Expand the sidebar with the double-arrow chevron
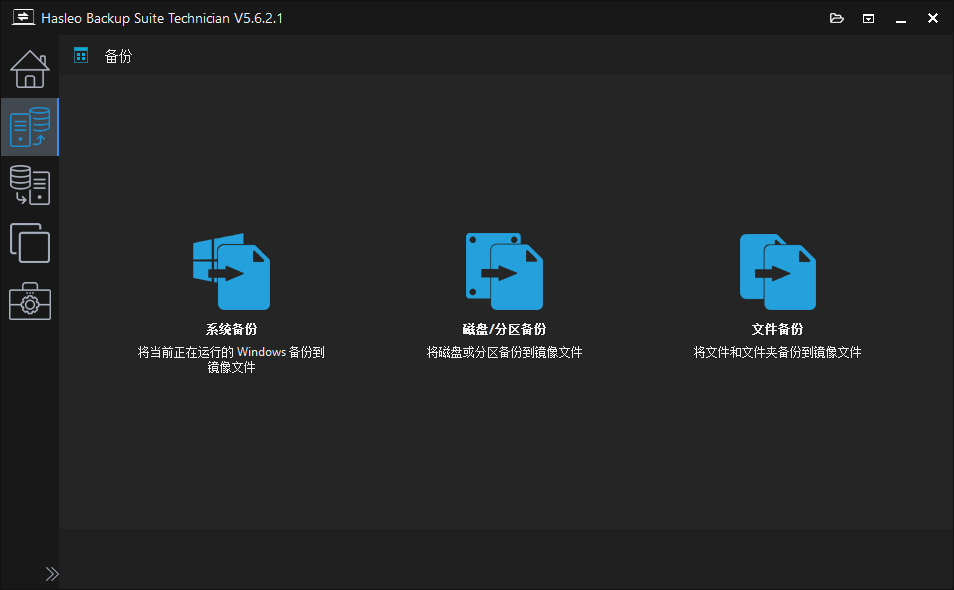The image size is (954, 590). [x=52, y=573]
